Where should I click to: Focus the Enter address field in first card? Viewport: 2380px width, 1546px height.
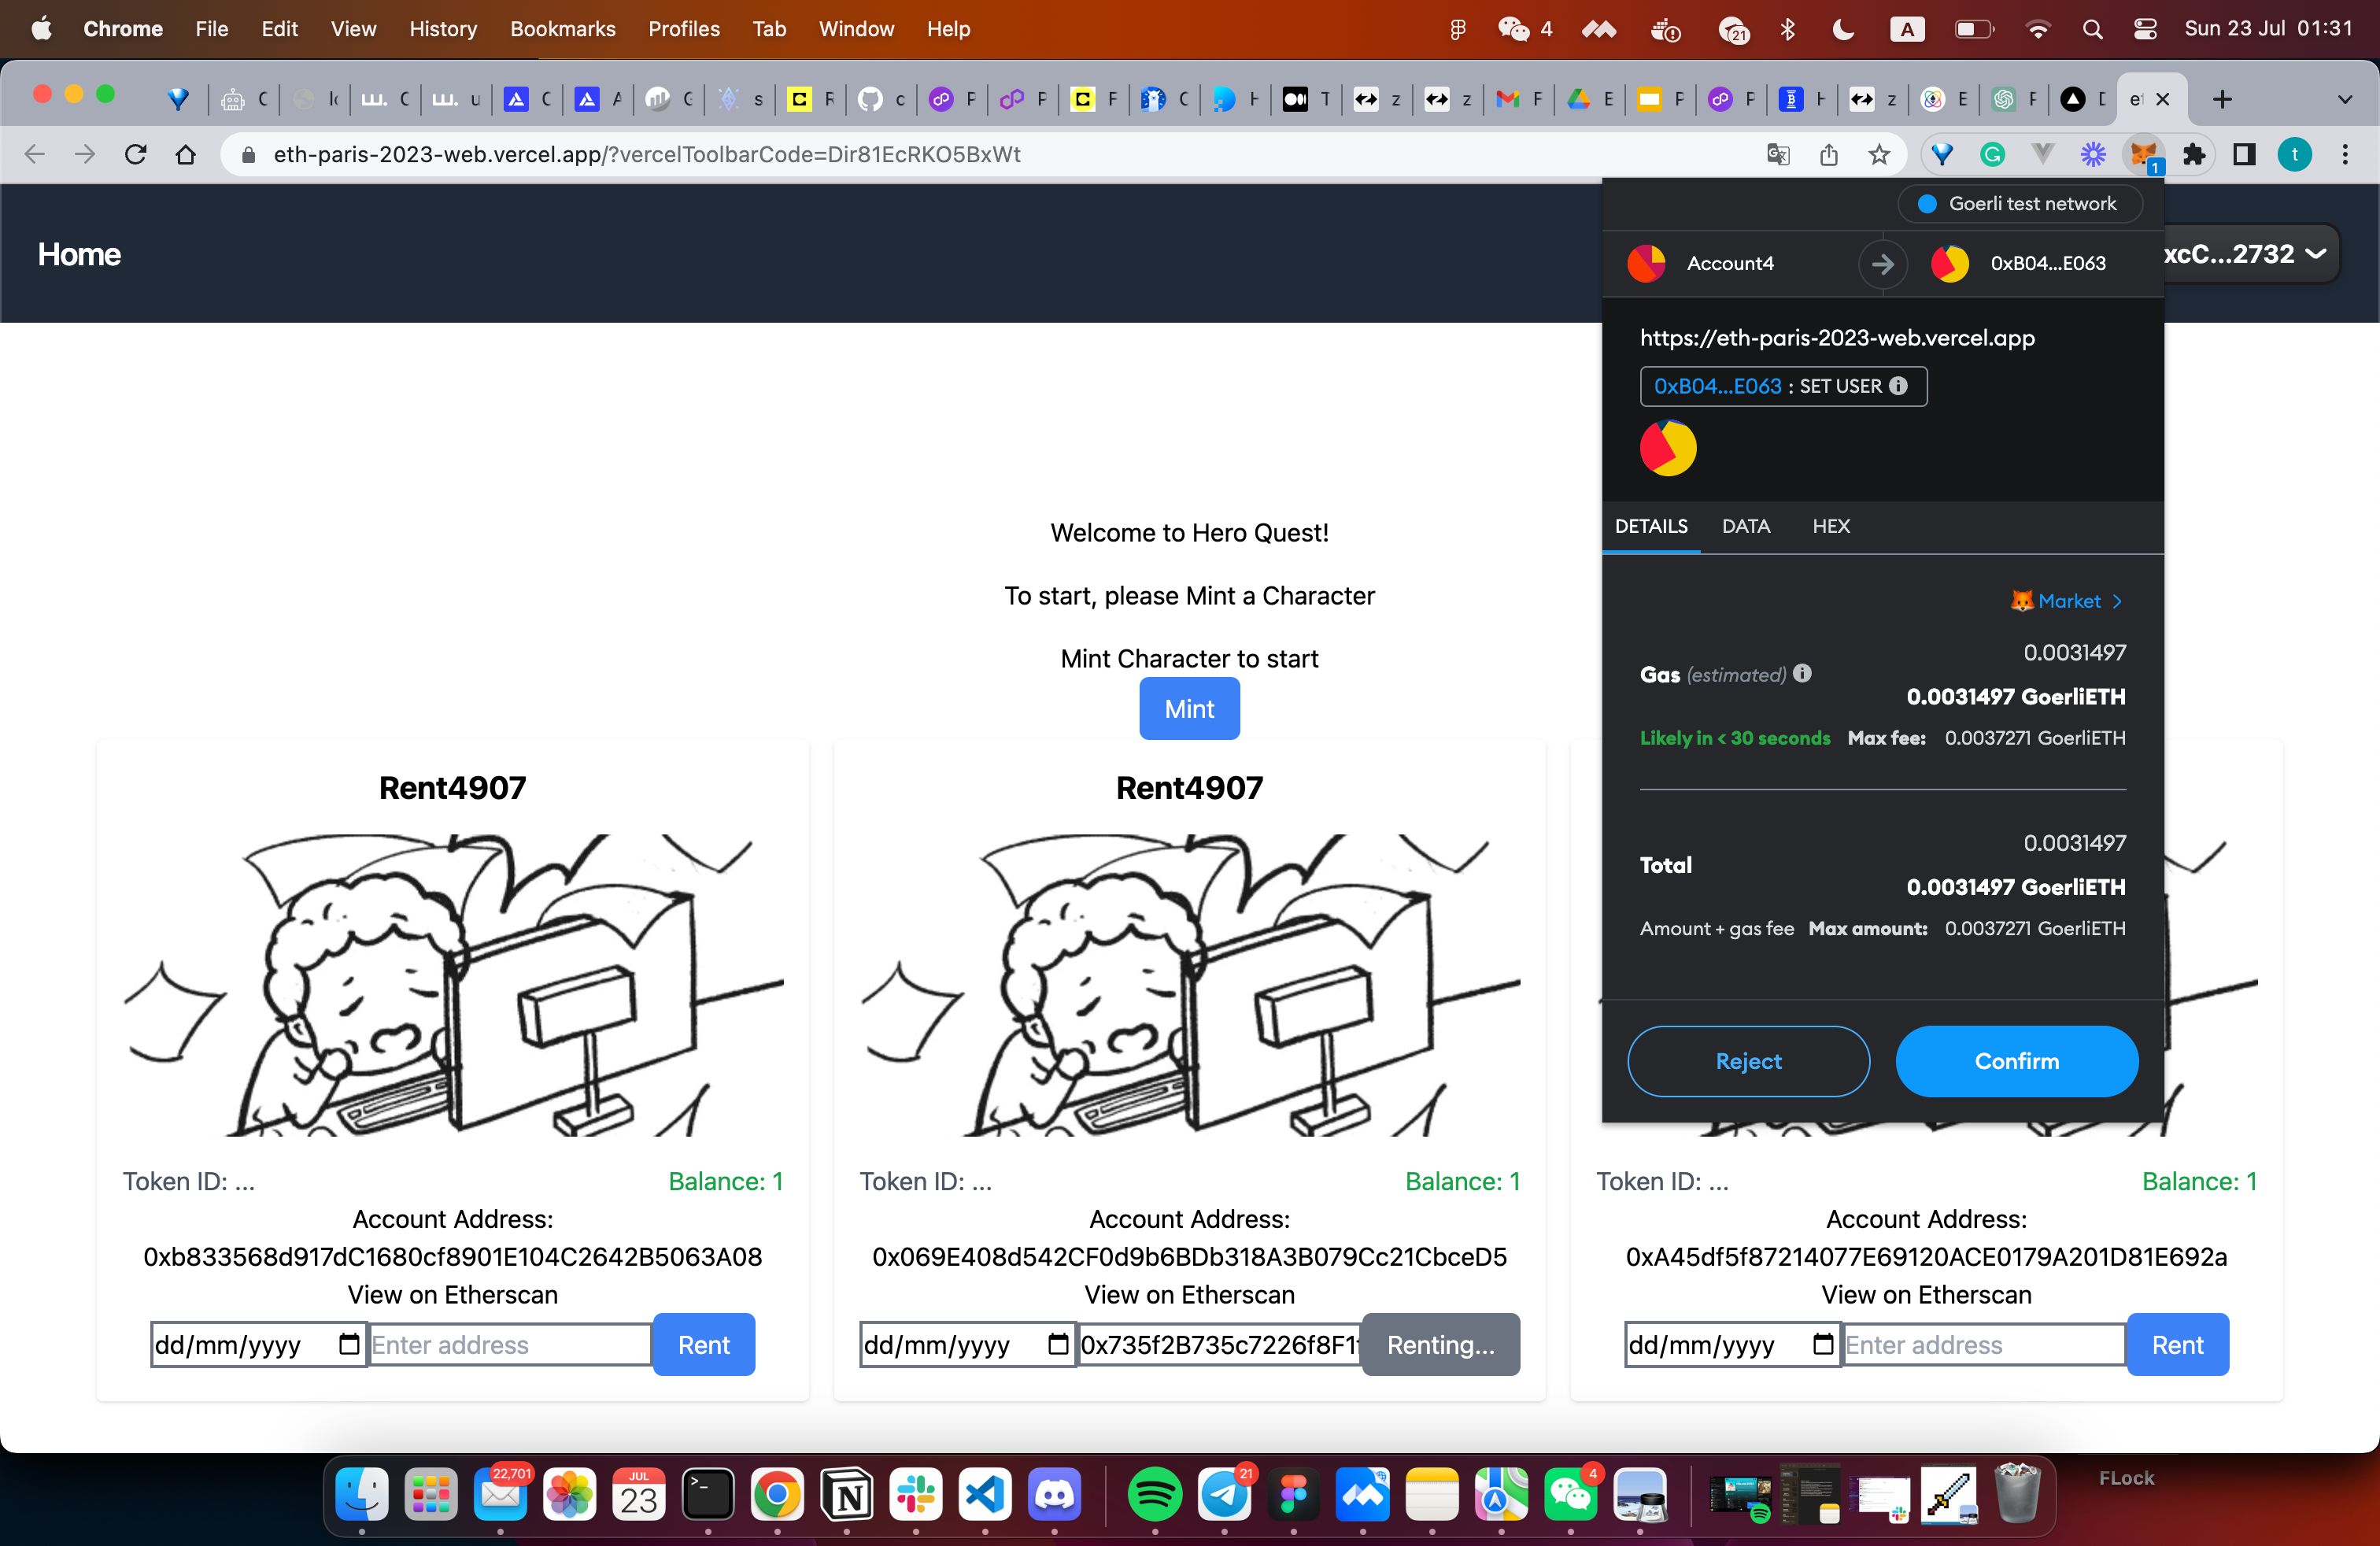click(x=510, y=1345)
